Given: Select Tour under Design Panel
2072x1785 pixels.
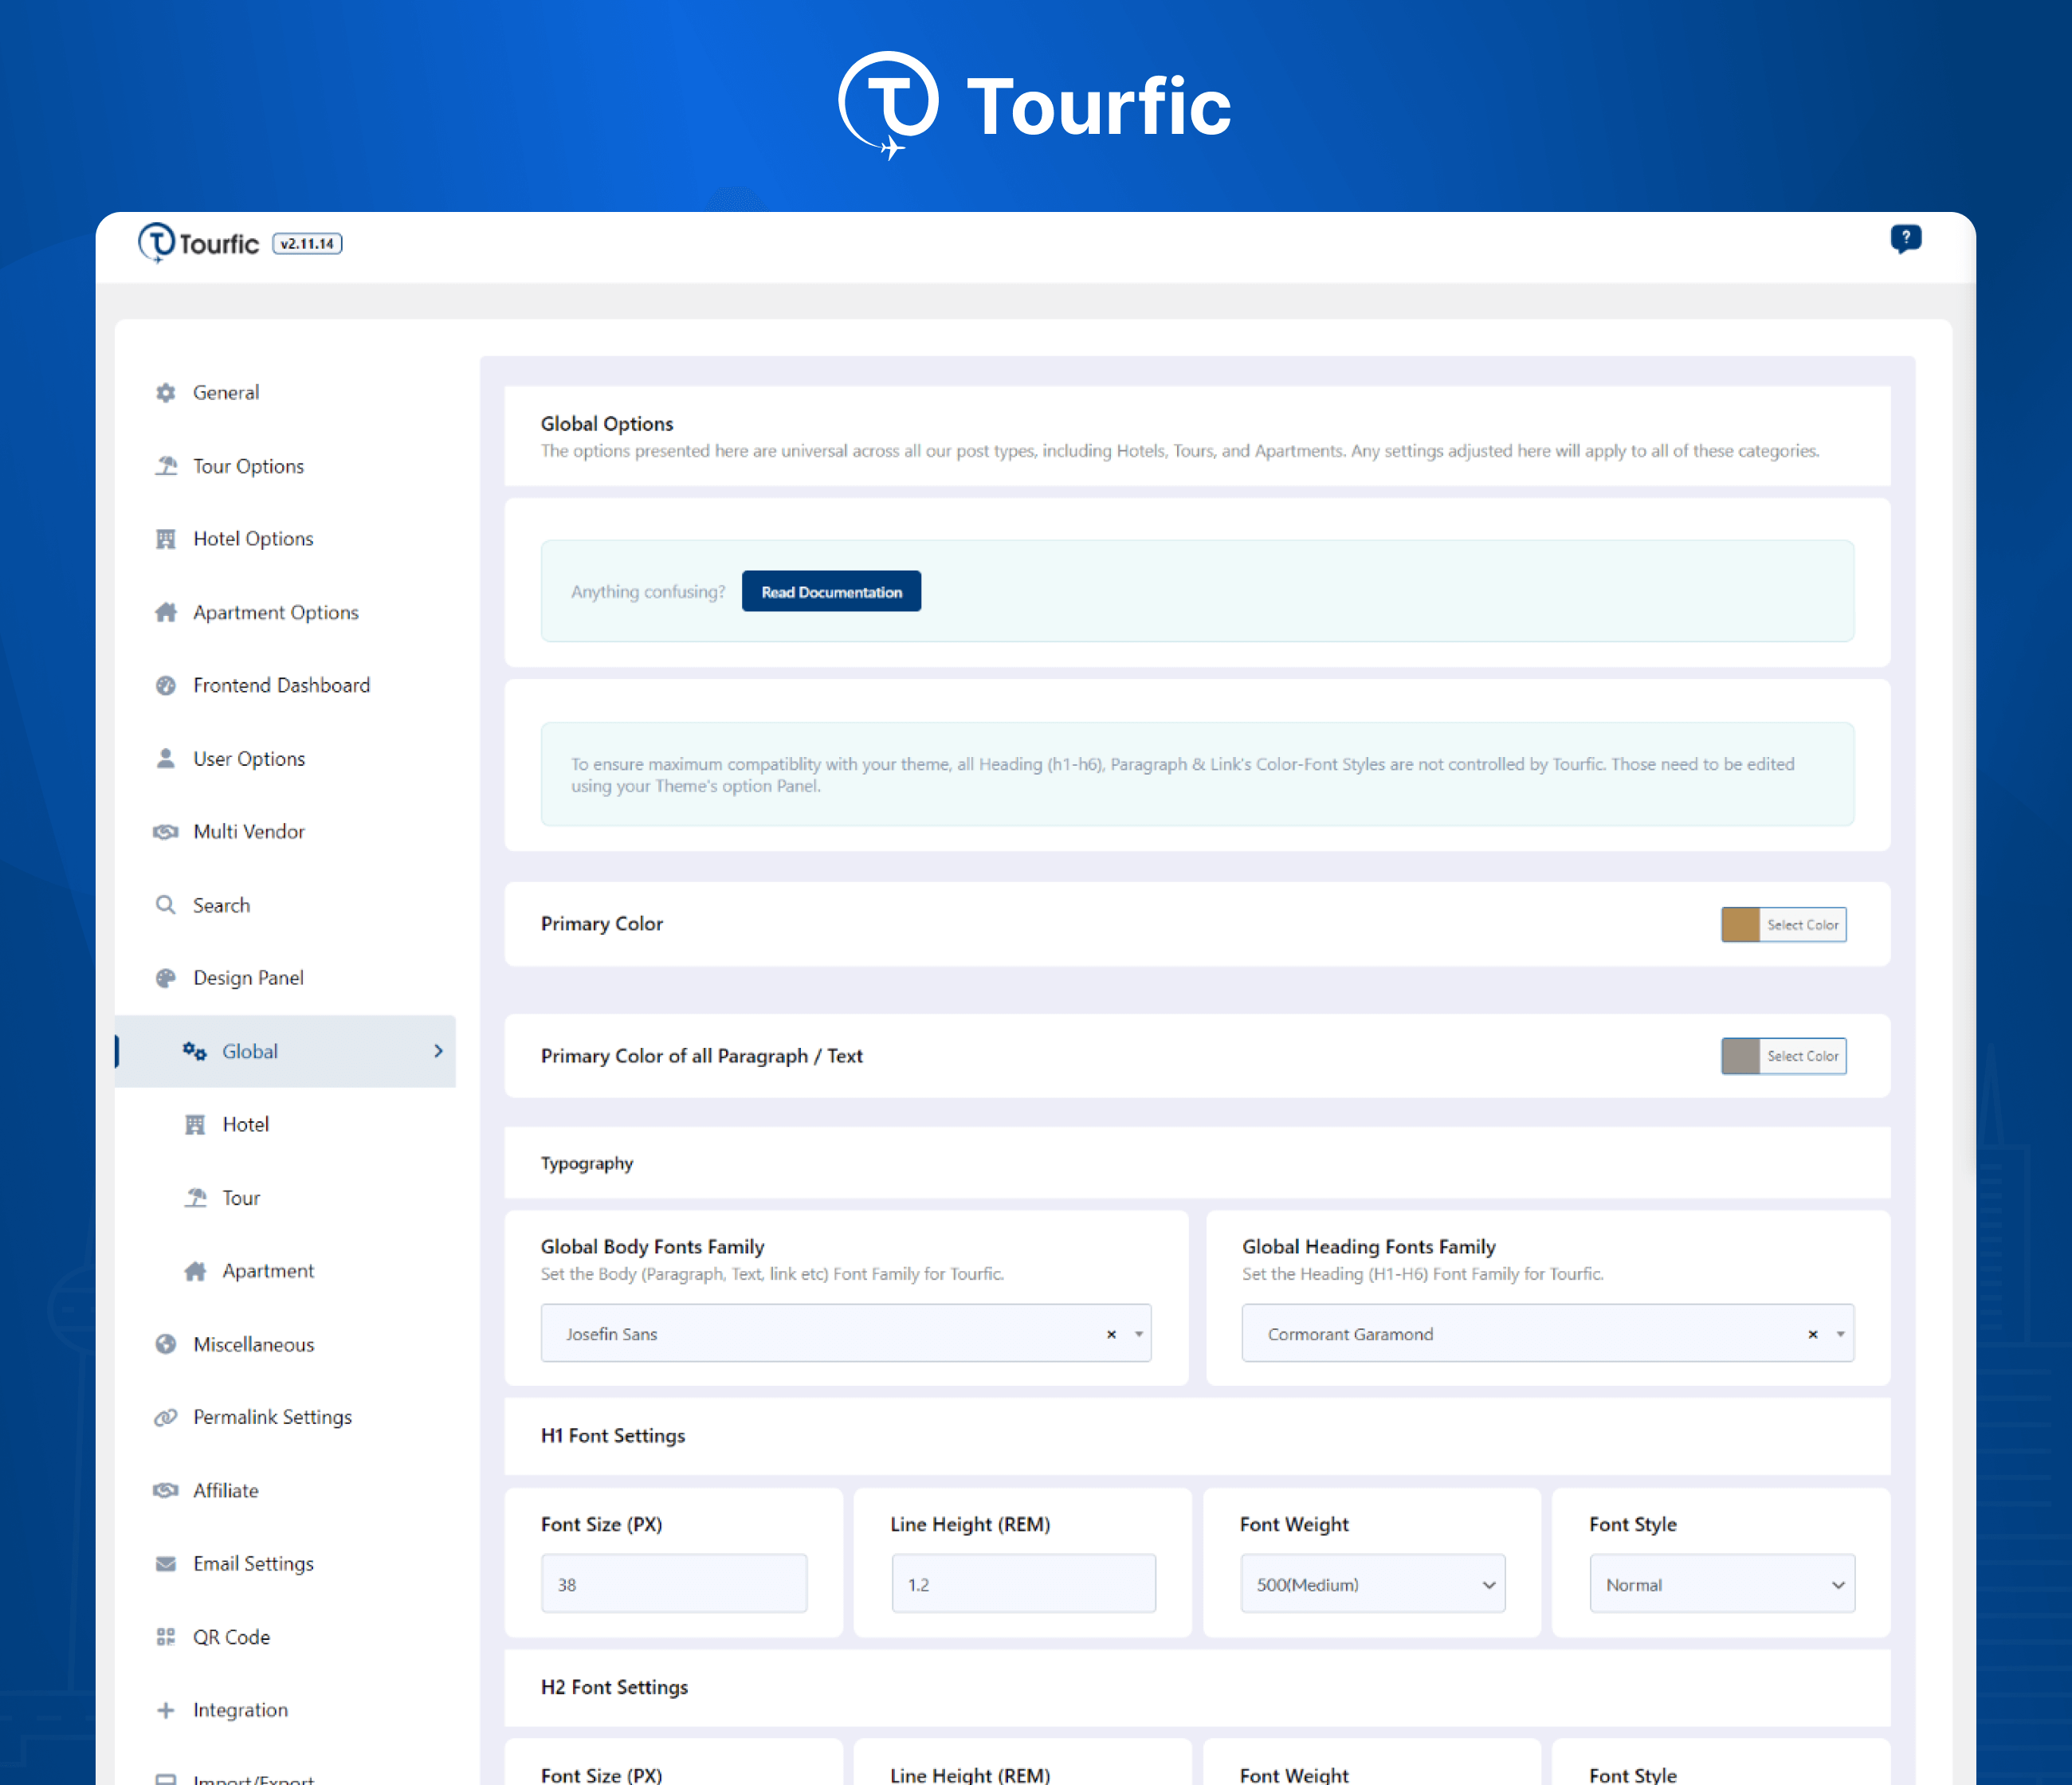Looking at the screenshot, I should click(x=241, y=1197).
